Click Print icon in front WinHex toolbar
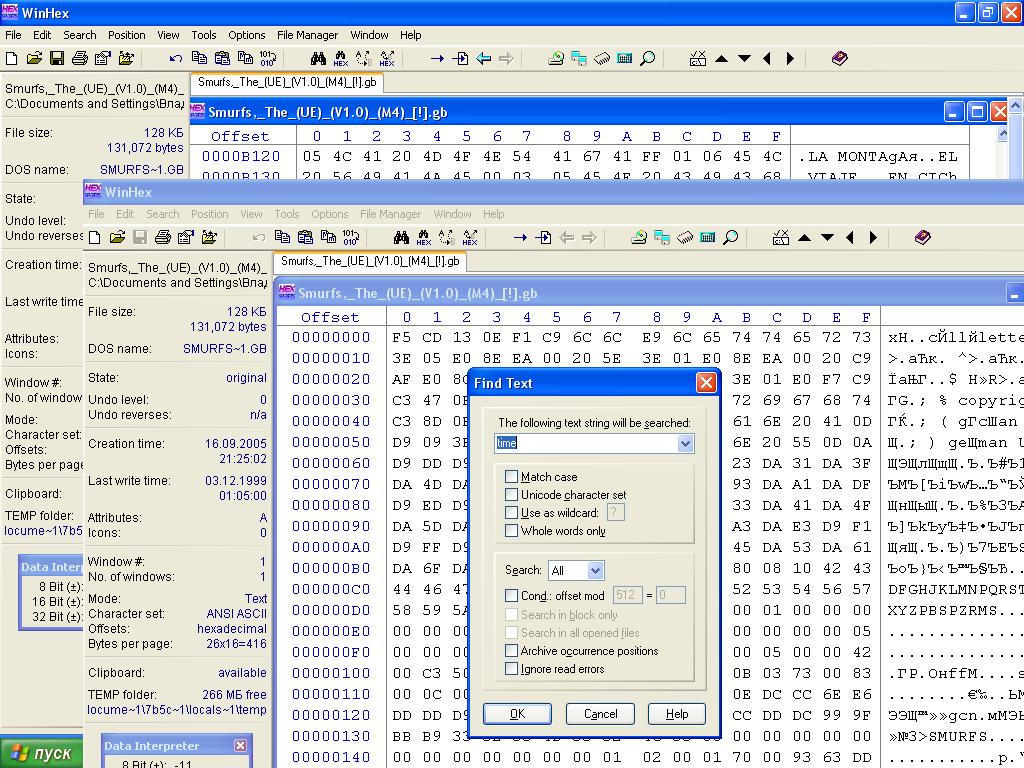This screenshot has width=1024, height=768. [x=163, y=238]
